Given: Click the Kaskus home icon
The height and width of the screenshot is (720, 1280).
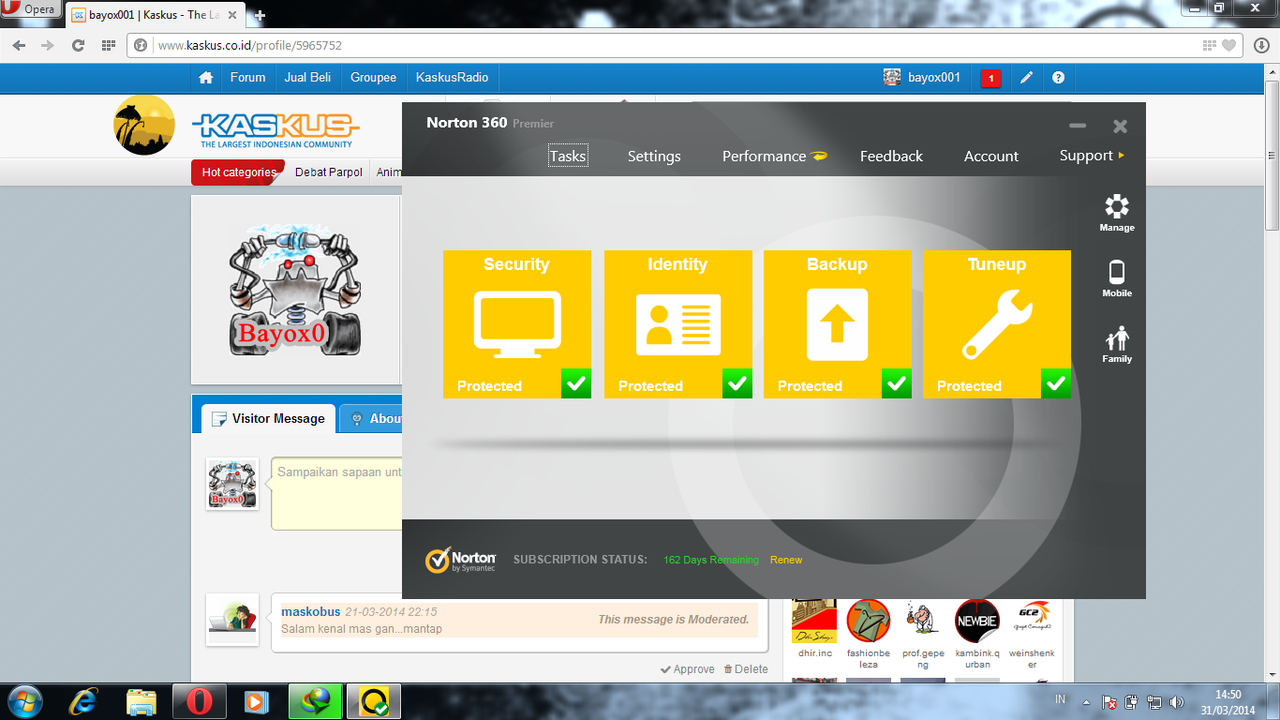Looking at the screenshot, I should (206, 77).
